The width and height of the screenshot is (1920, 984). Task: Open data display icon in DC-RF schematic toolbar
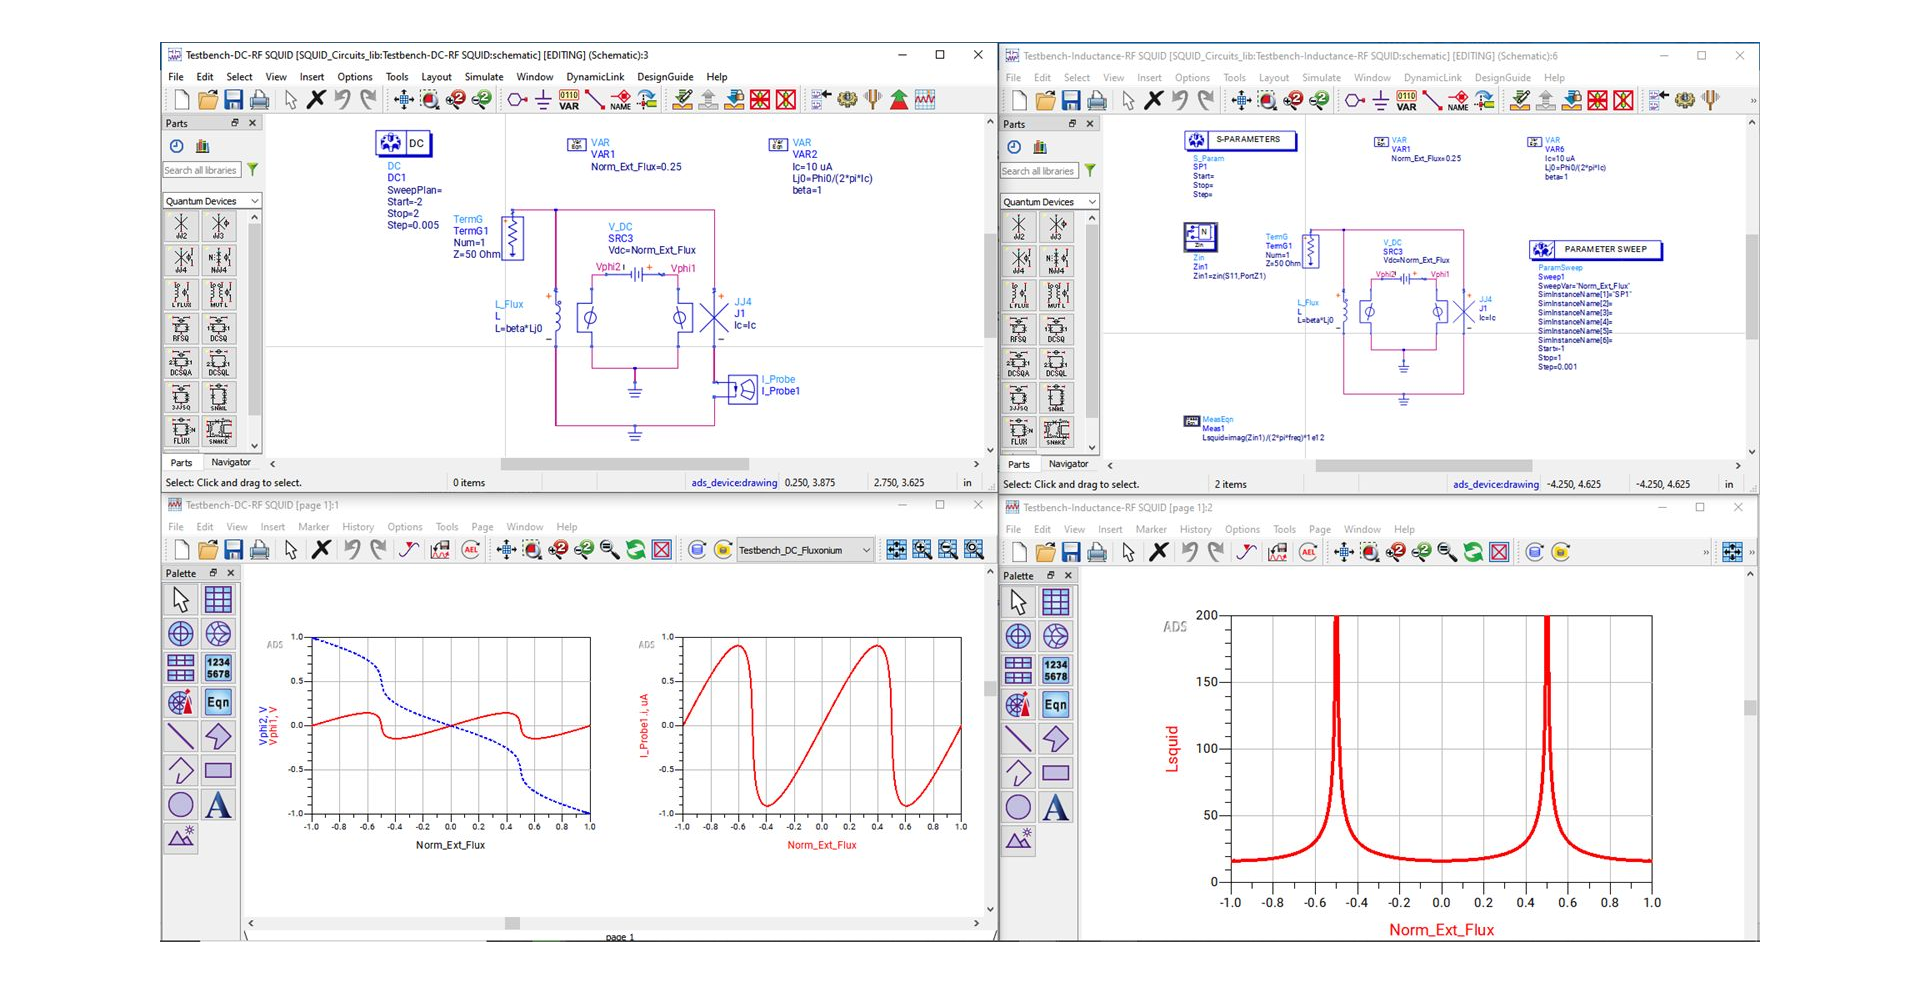(x=925, y=100)
